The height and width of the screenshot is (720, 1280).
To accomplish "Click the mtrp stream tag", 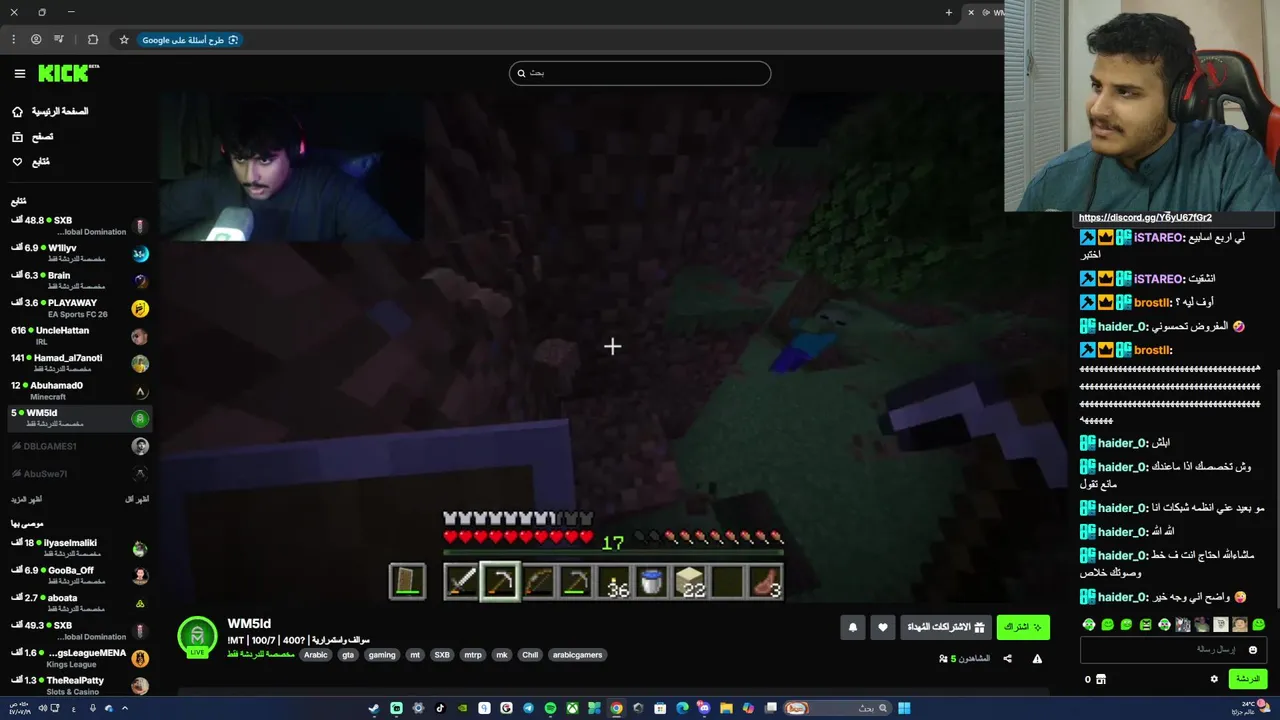I will (x=473, y=655).
